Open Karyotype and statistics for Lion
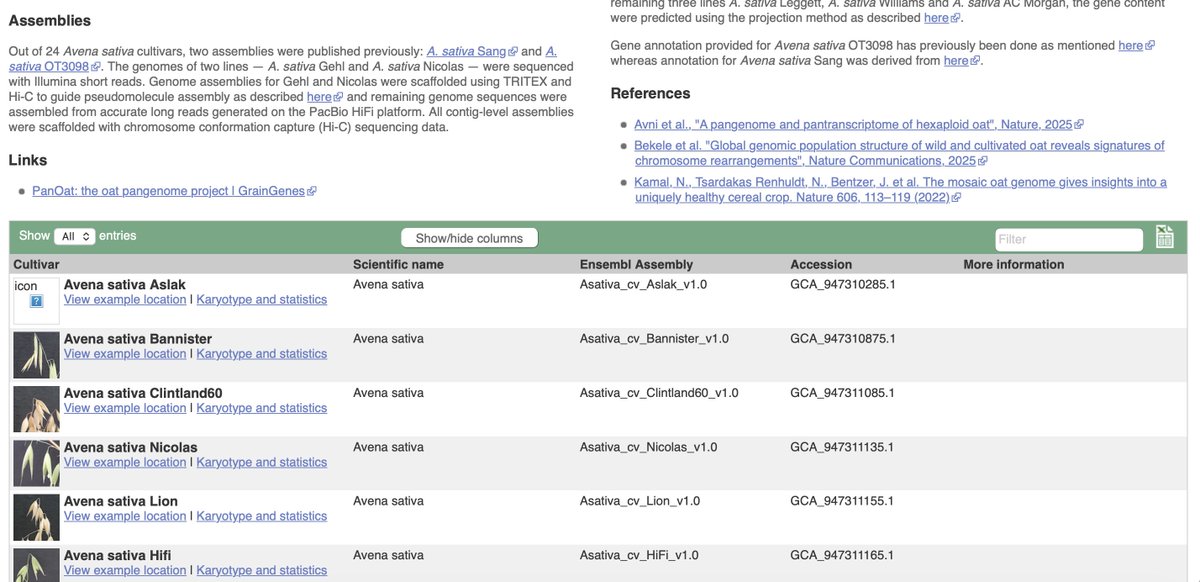Screen dimensions: 1200x582 point(262,515)
